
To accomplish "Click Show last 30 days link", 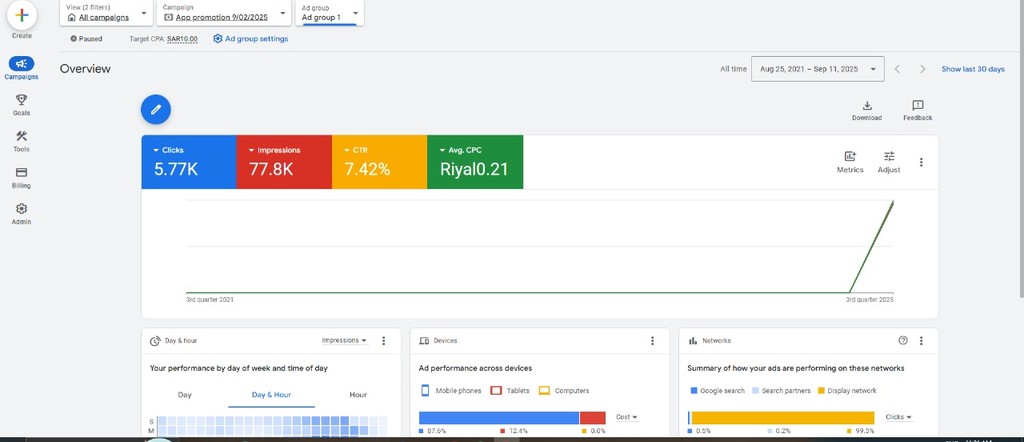I will click(x=972, y=69).
